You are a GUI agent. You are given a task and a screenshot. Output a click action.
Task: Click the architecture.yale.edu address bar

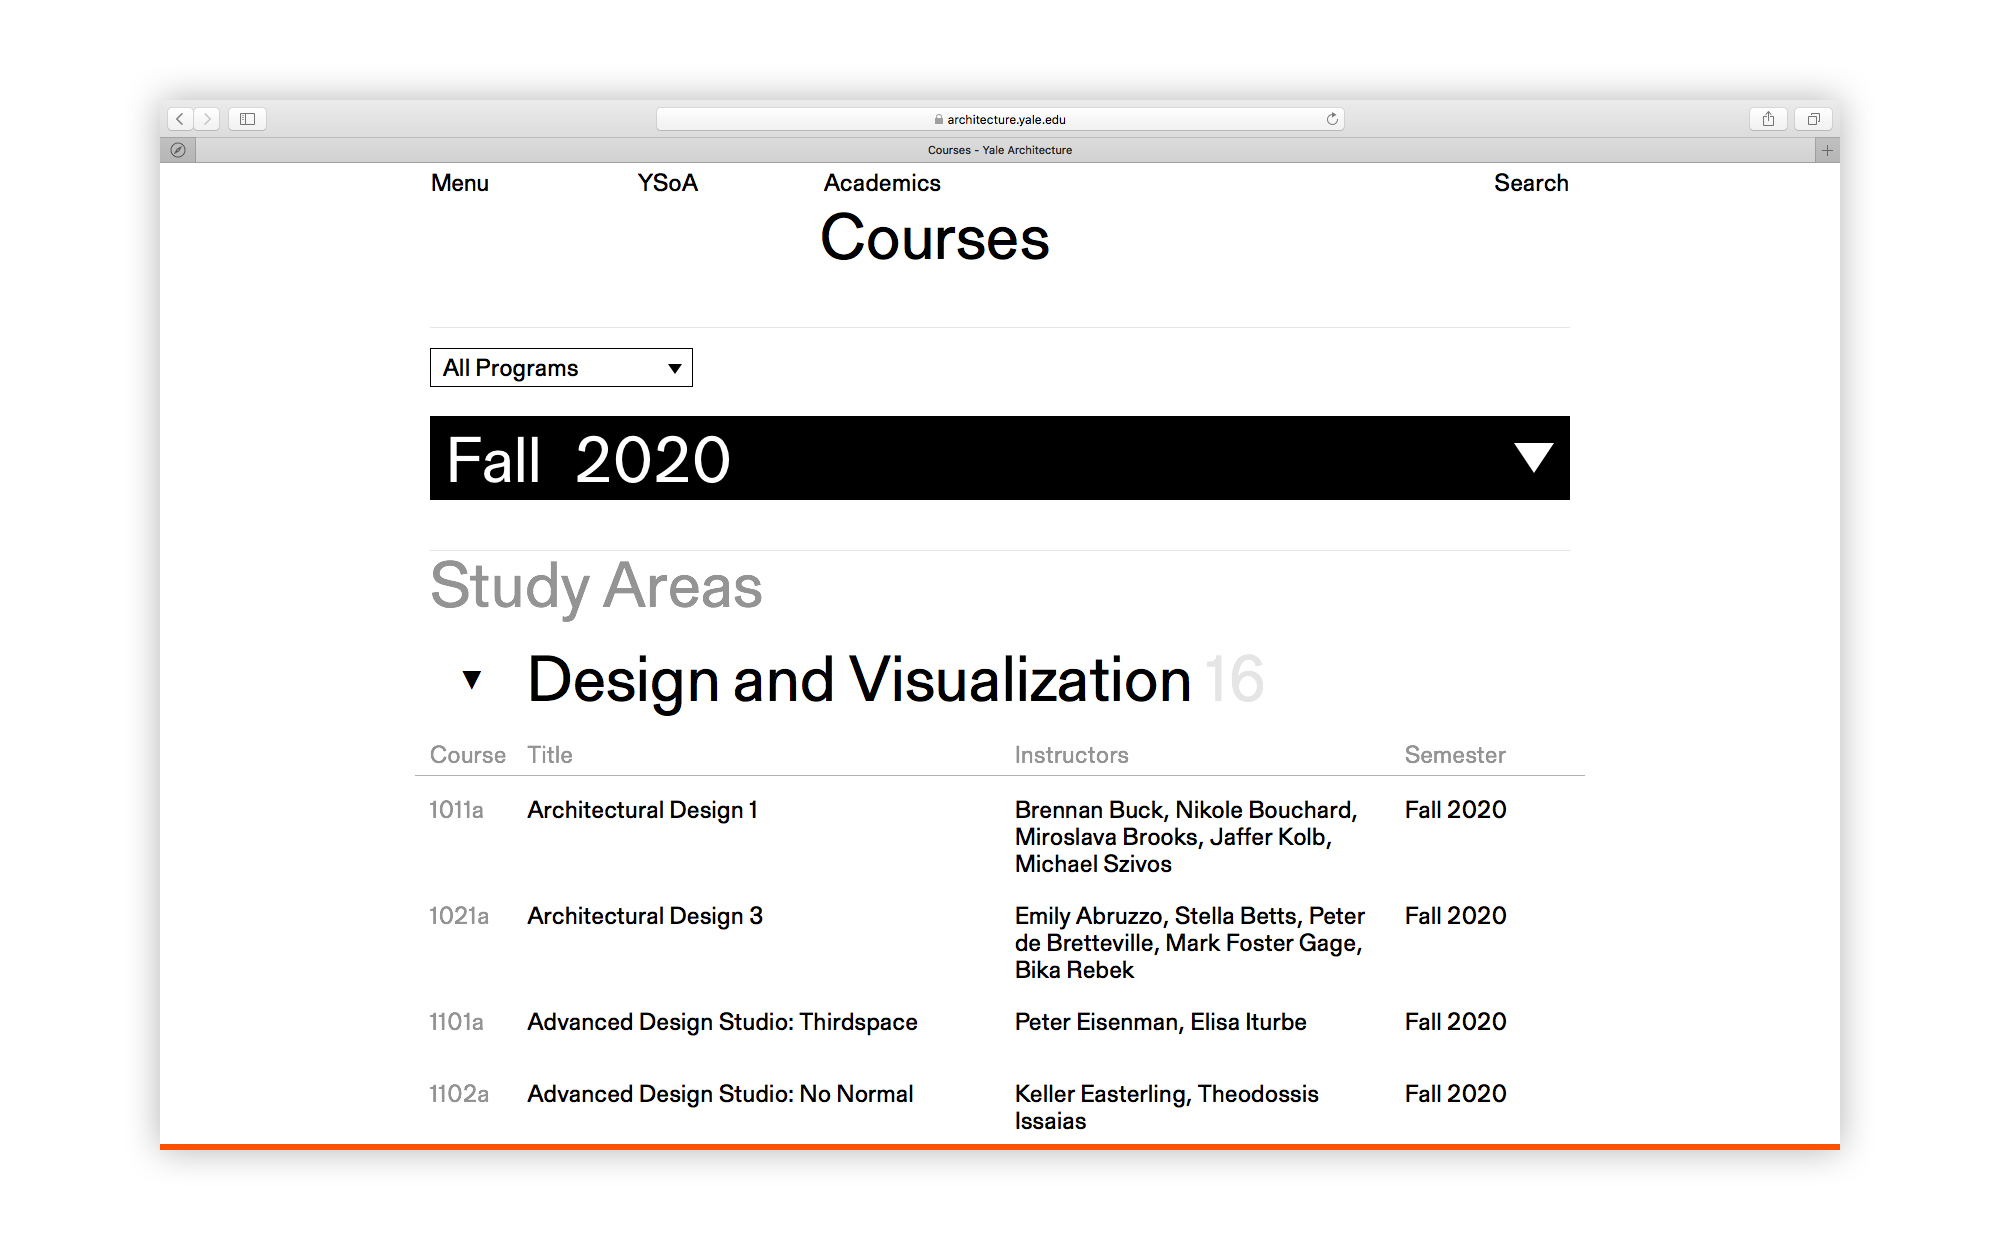[x=1000, y=119]
